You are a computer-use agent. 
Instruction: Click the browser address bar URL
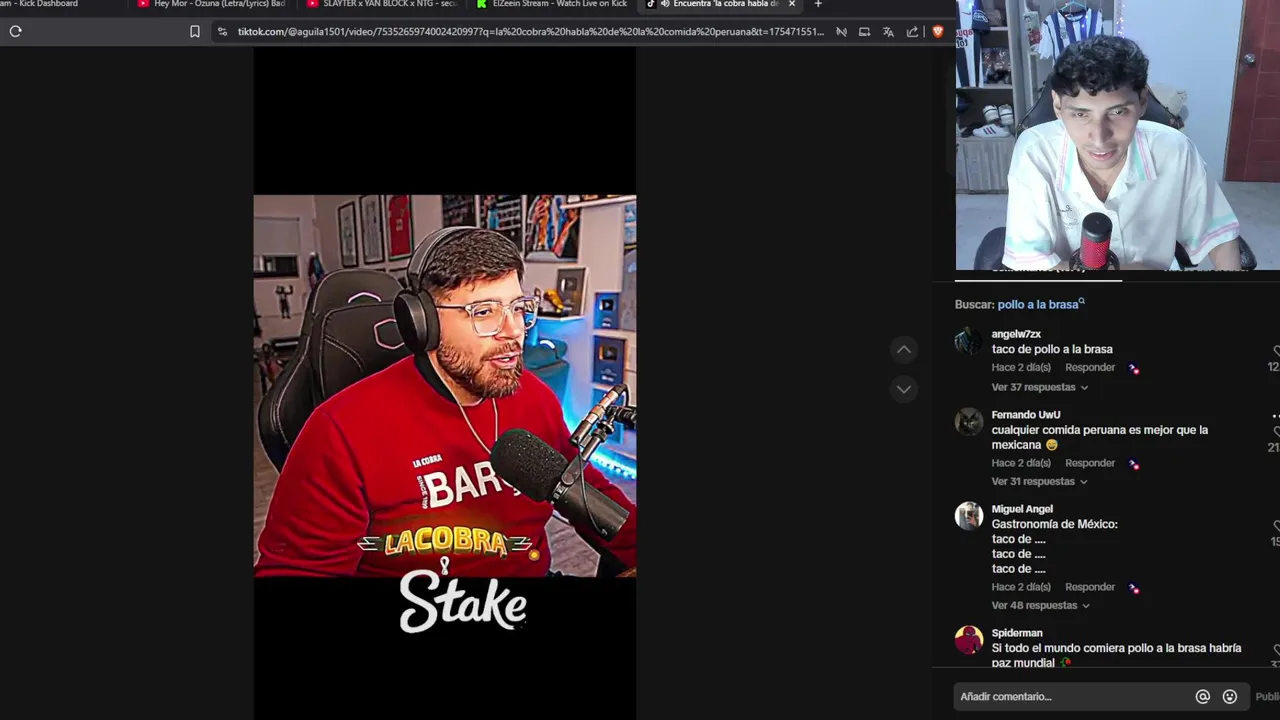click(530, 31)
